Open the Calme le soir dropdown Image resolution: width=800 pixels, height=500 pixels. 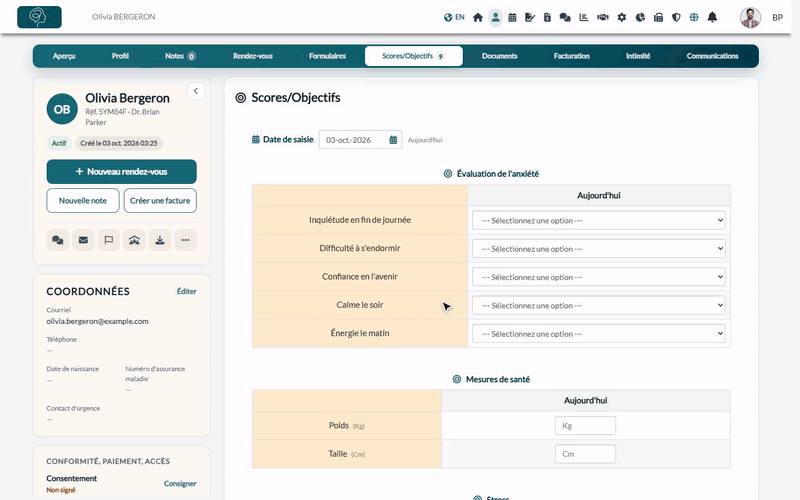598,305
